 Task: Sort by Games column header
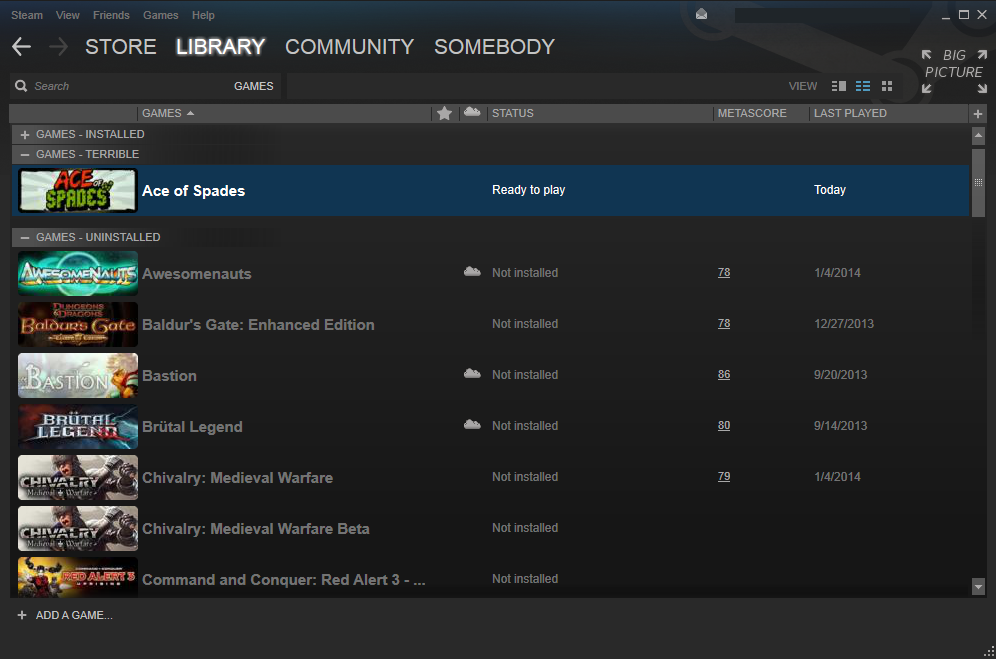[x=285, y=113]
